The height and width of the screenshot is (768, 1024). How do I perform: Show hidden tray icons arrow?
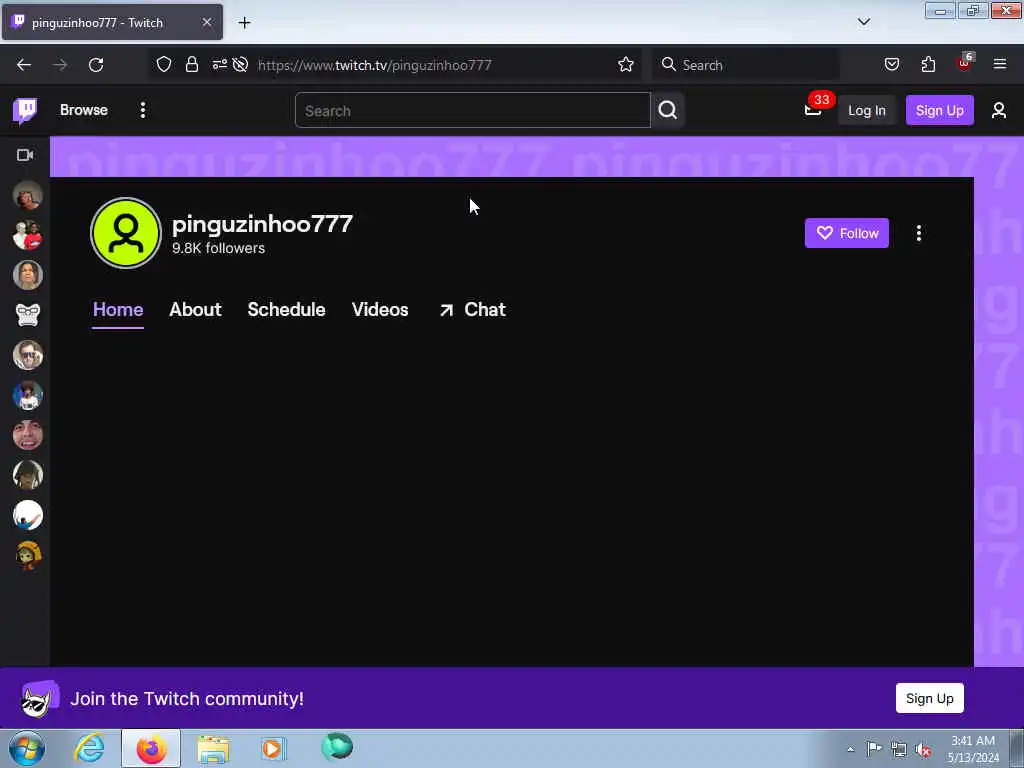tap(850, 749)
